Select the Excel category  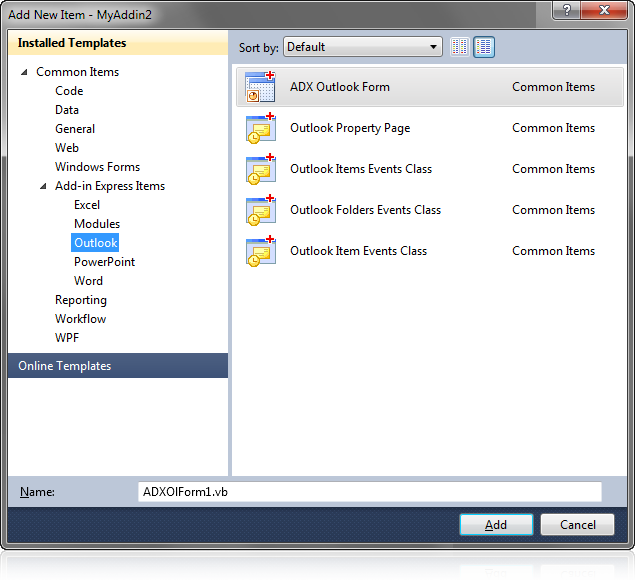(87, 205)
